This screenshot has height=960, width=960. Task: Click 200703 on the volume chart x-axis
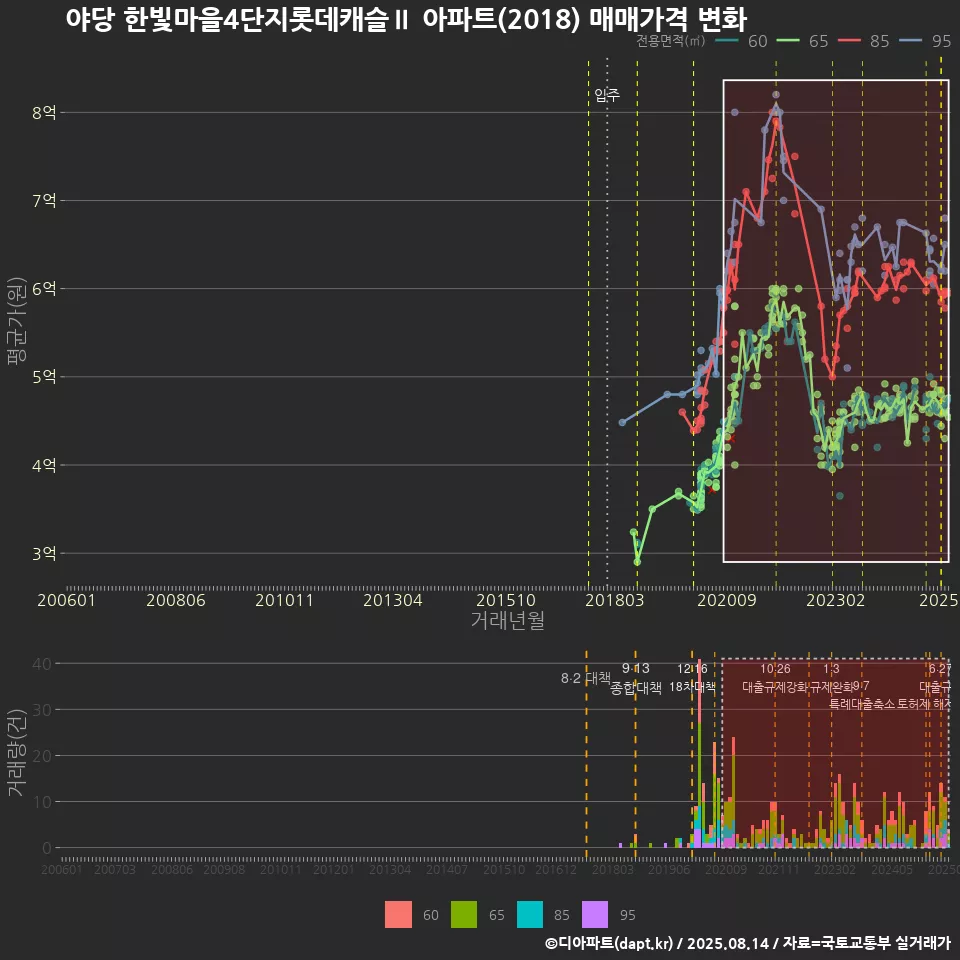114,869
